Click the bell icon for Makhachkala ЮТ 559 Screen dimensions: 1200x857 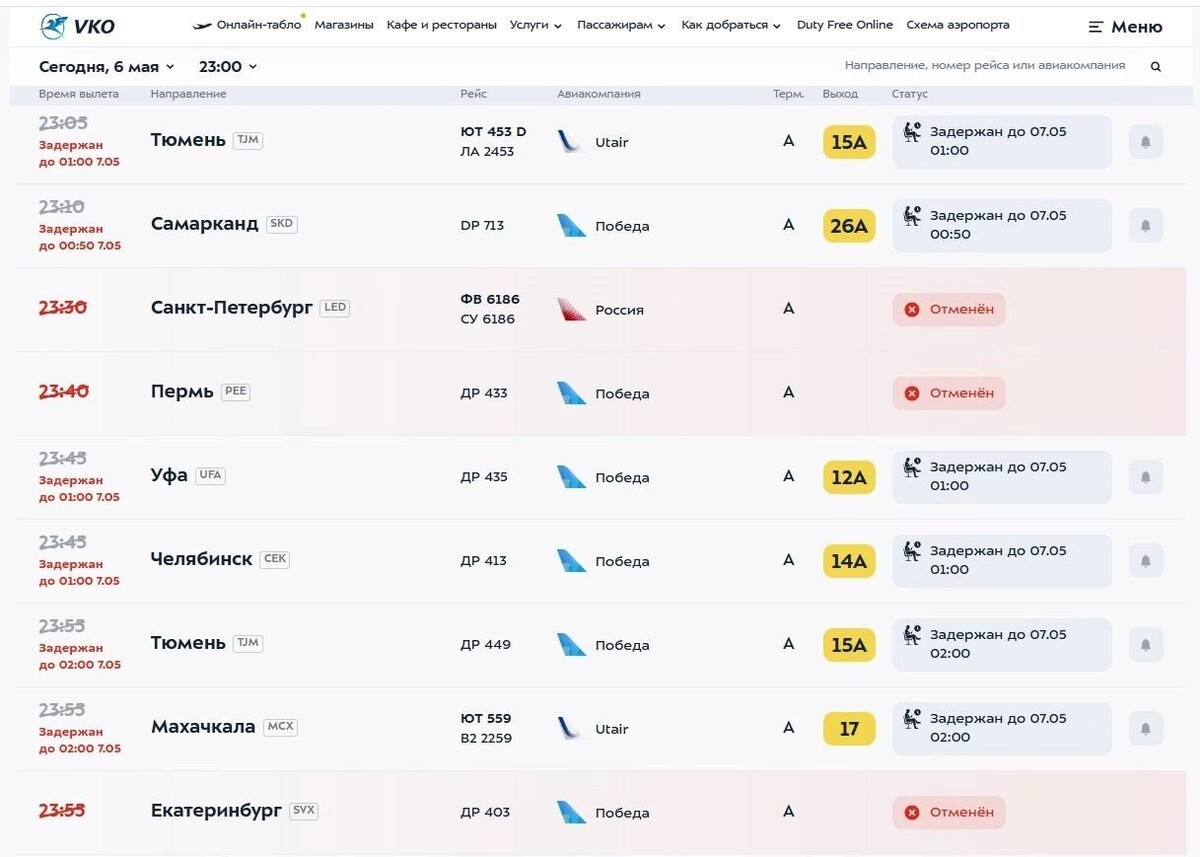pyautogui.click(x=1146, y=728)
